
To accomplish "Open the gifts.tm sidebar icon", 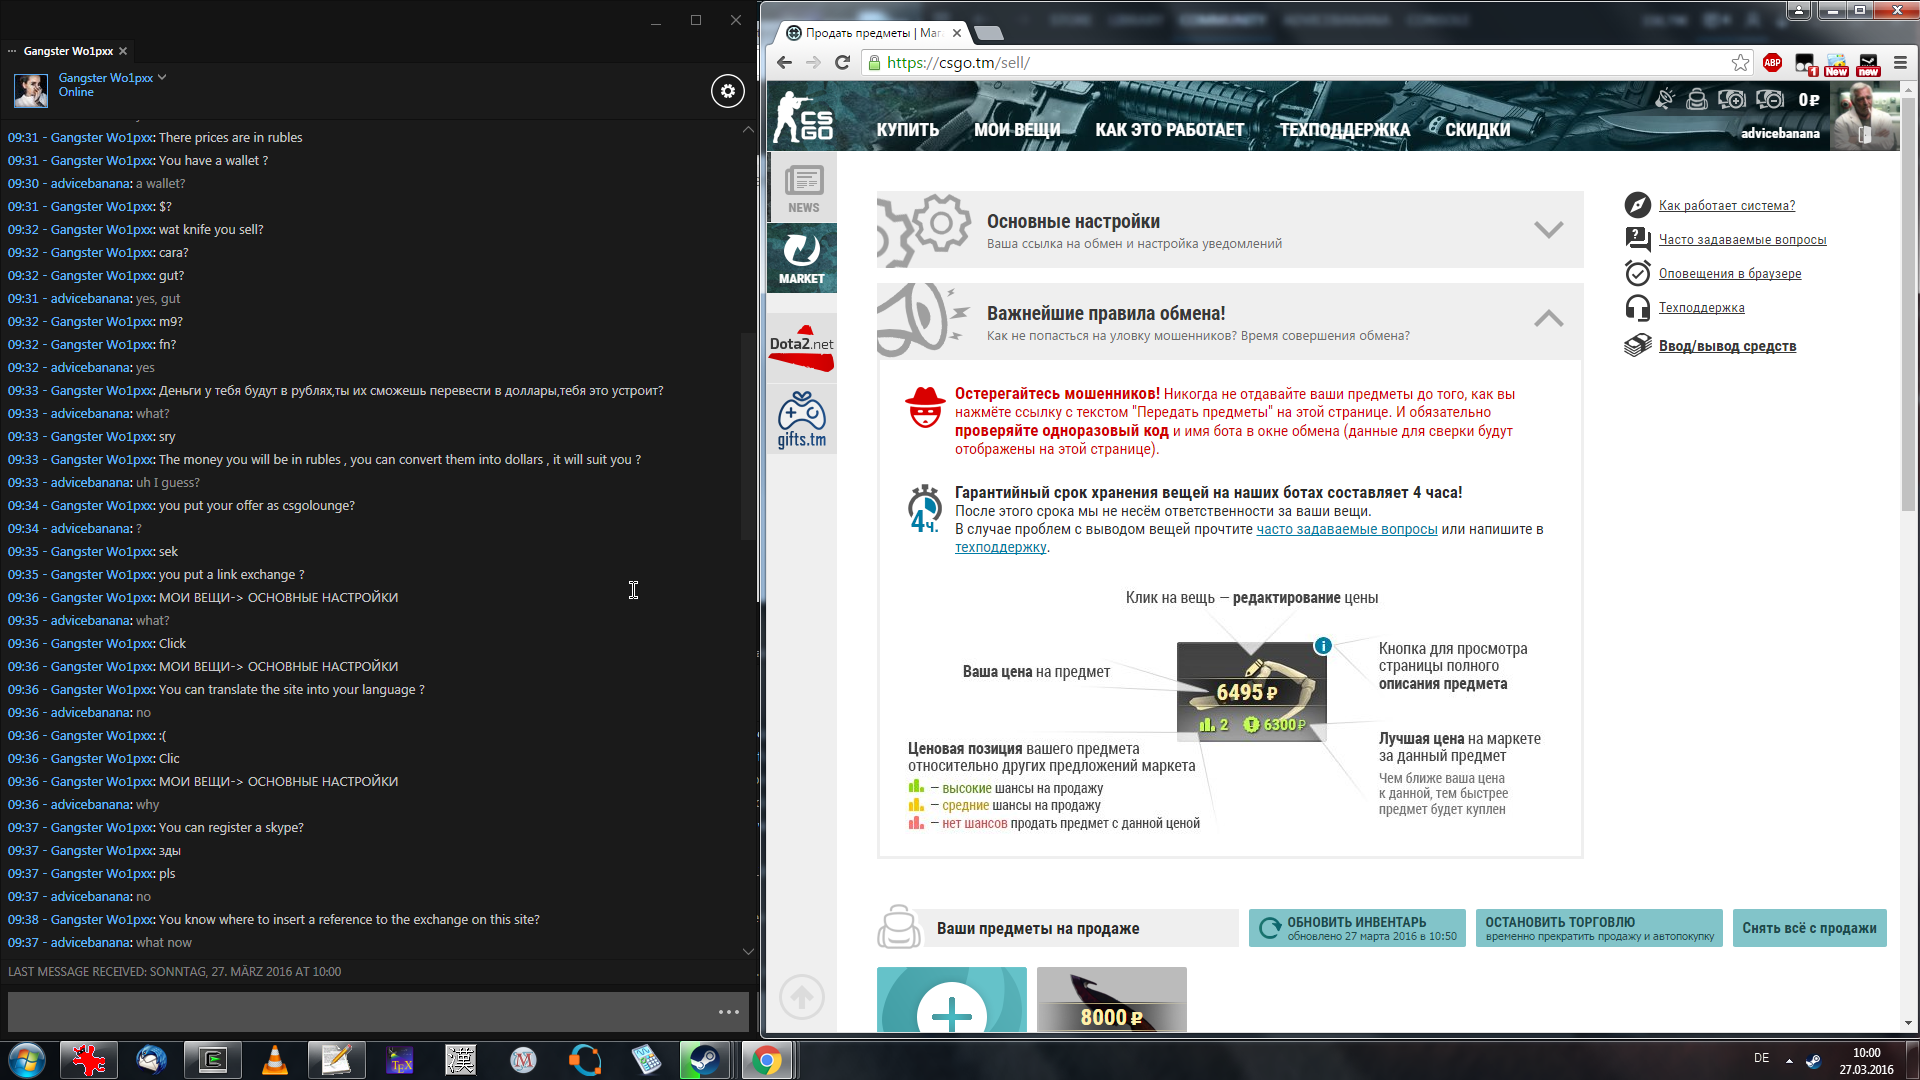I will pos(802,420).
